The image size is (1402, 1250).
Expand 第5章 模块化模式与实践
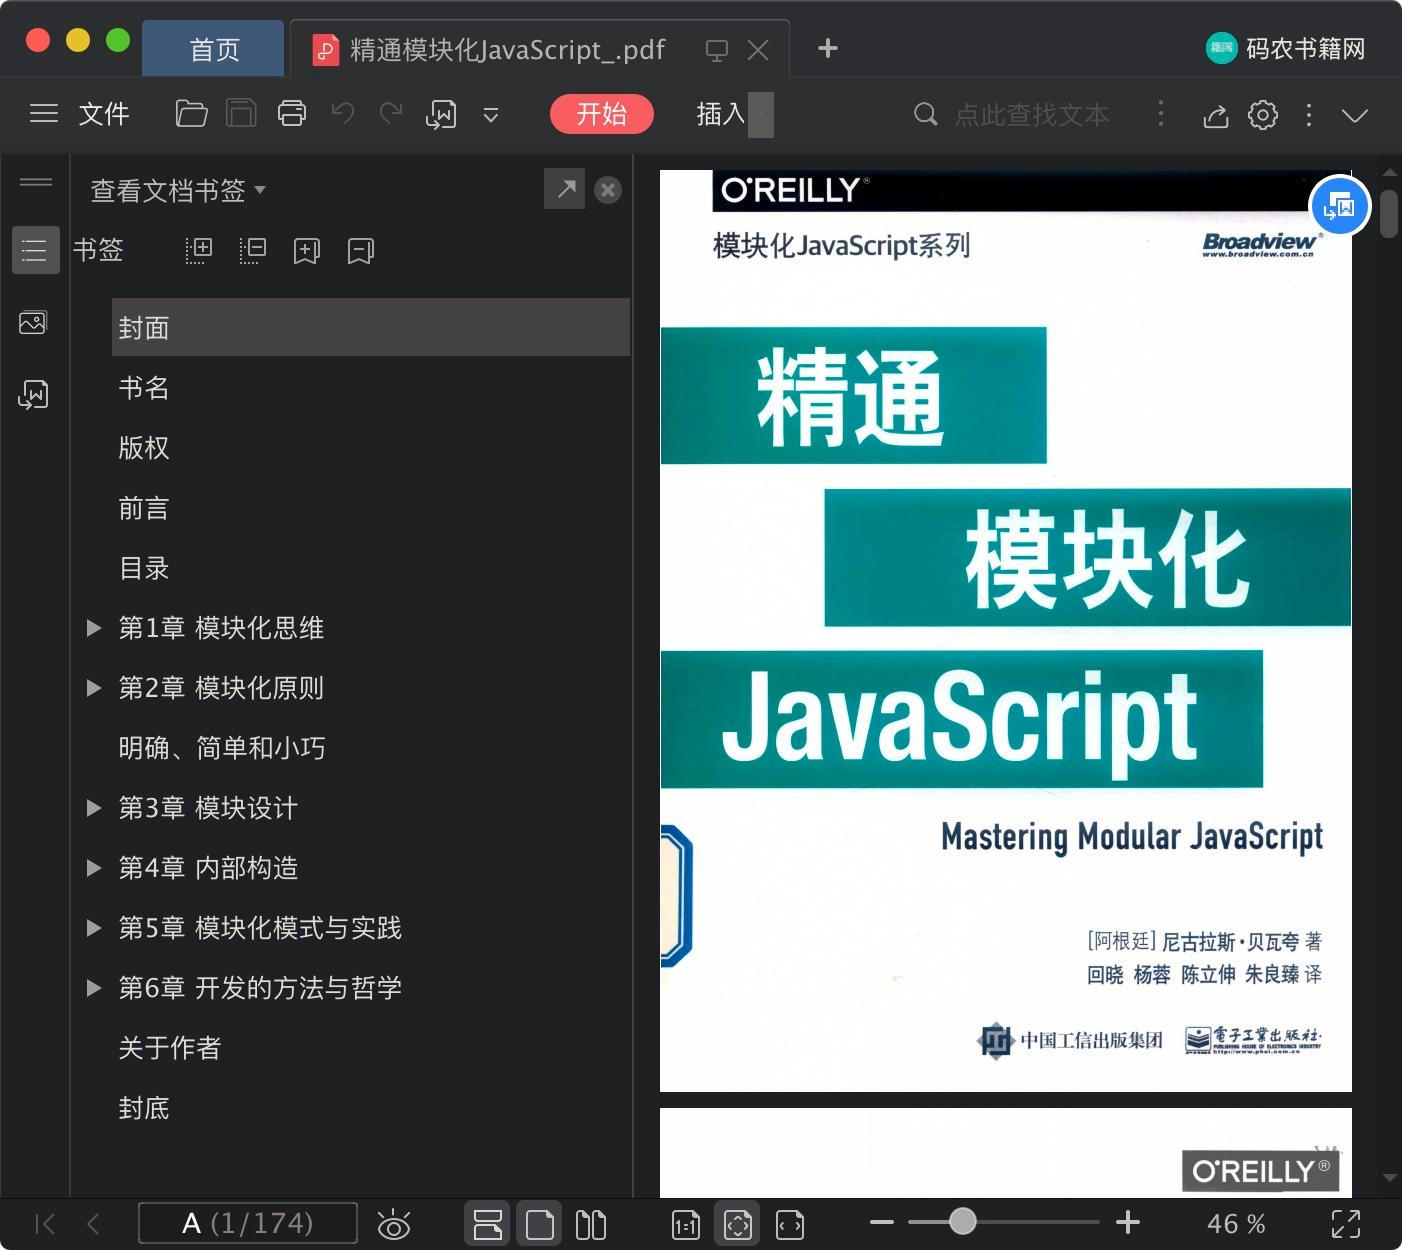(x=94, y=928)
